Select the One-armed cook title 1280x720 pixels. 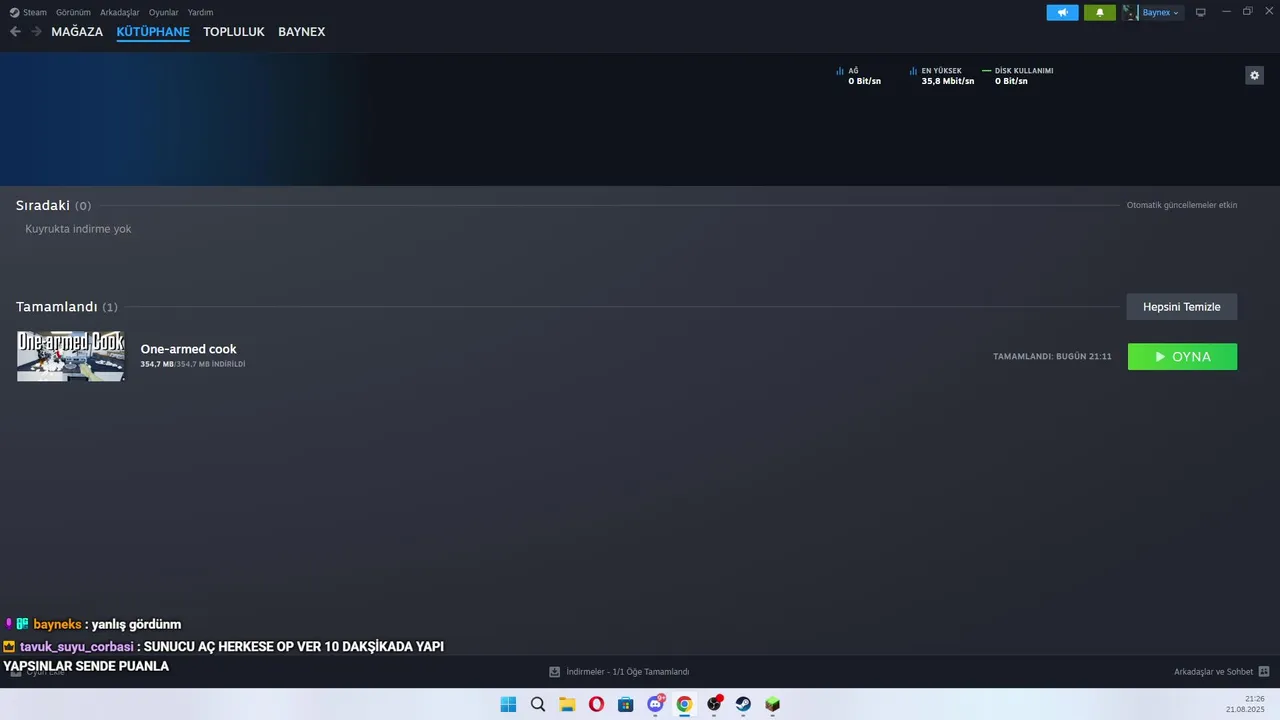pyautogui.click(x=188, y=349)
